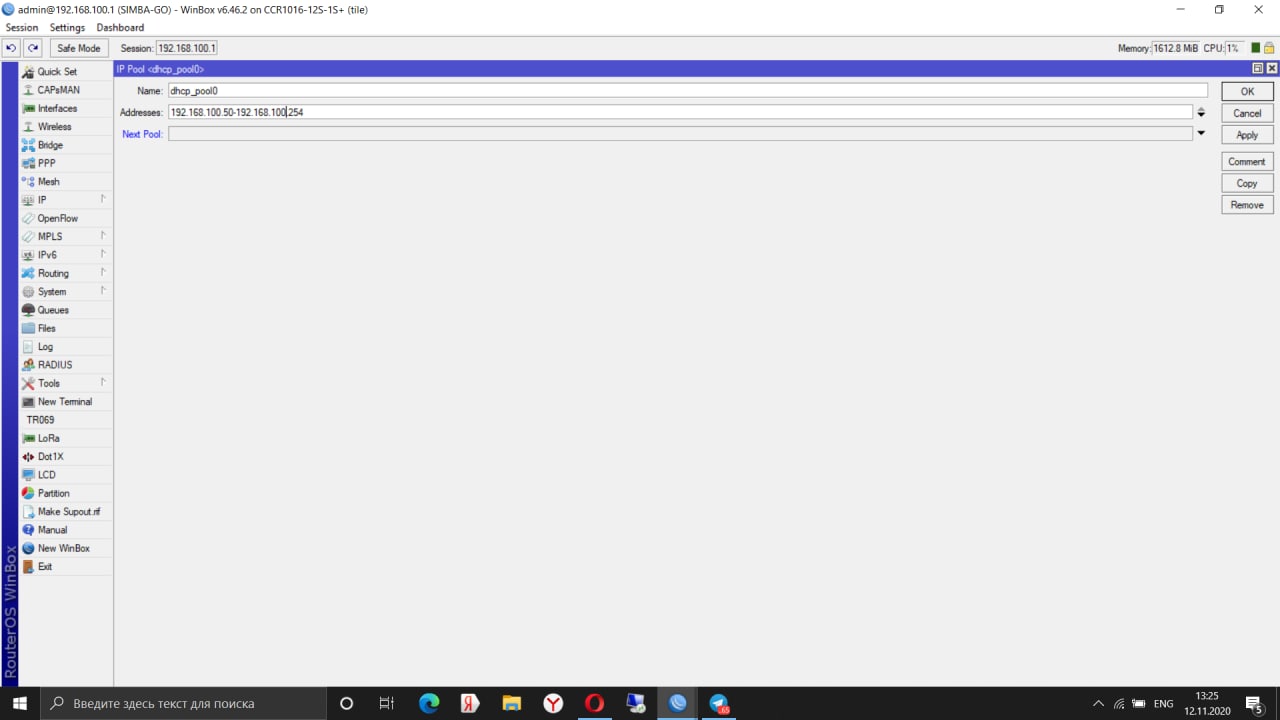Viewport: 1280px width, 720px height.
Task: Click the green status indicator square
Action: pos(1256,48)
